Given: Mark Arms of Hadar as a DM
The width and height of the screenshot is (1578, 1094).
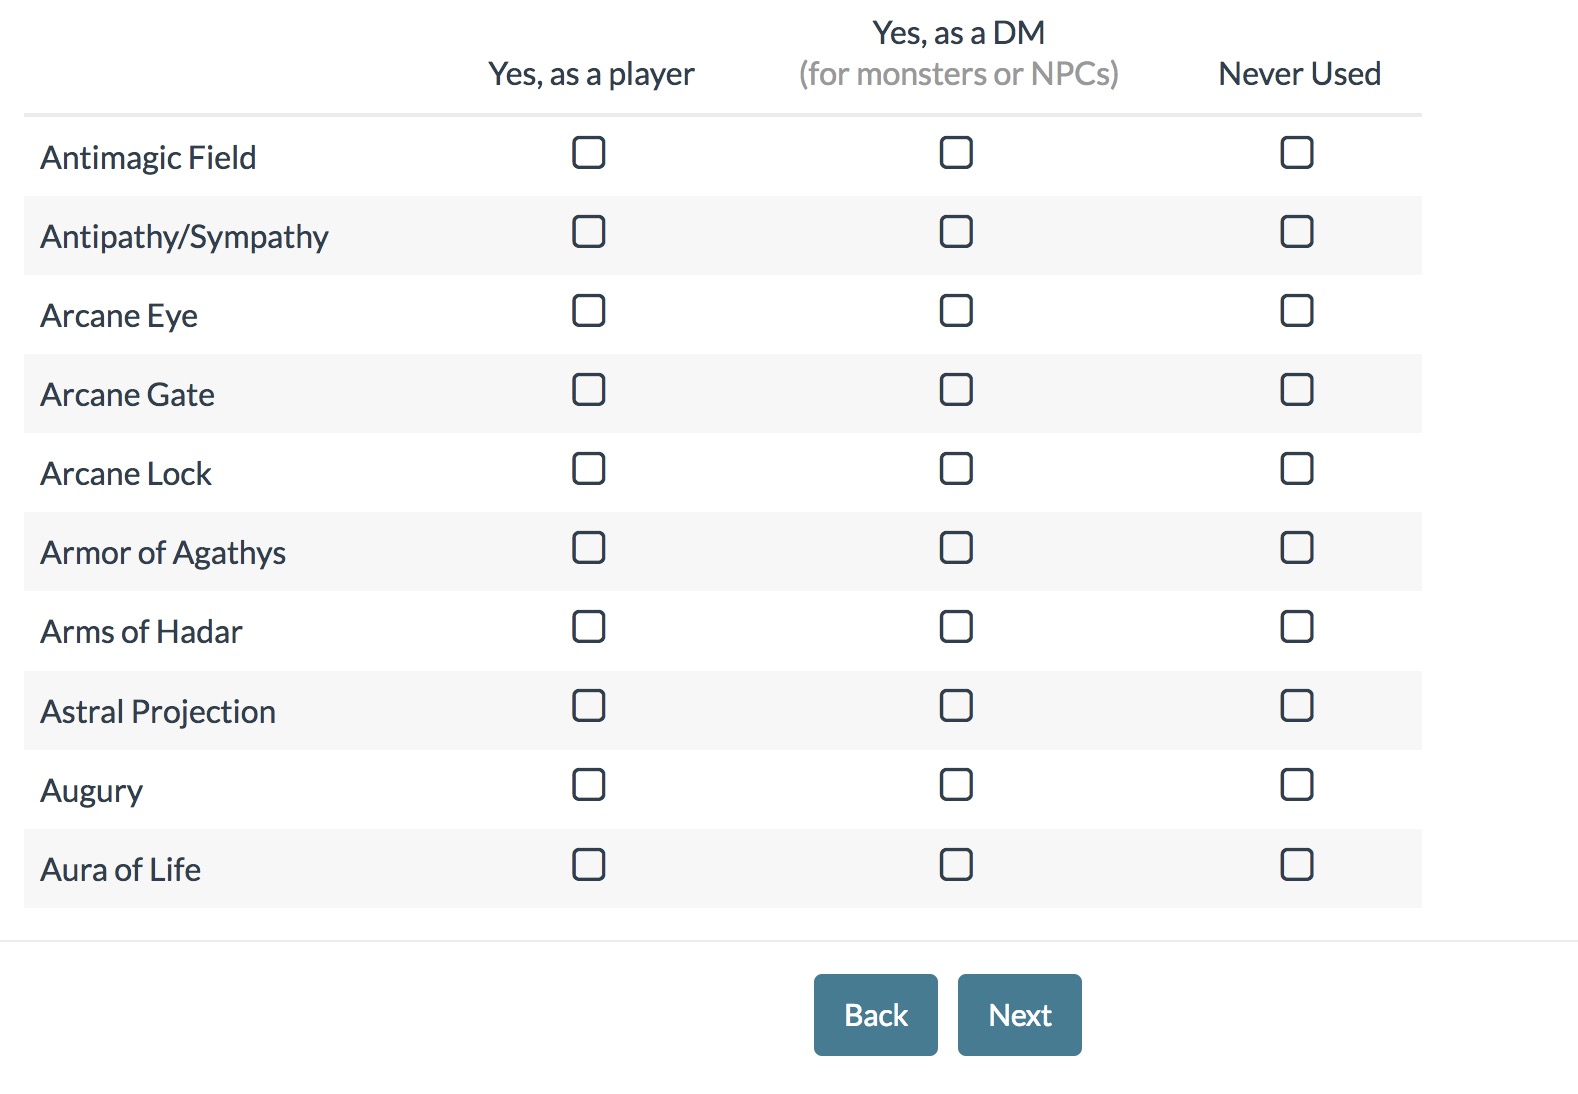Looking at the screenshot, I should point(956,627).
